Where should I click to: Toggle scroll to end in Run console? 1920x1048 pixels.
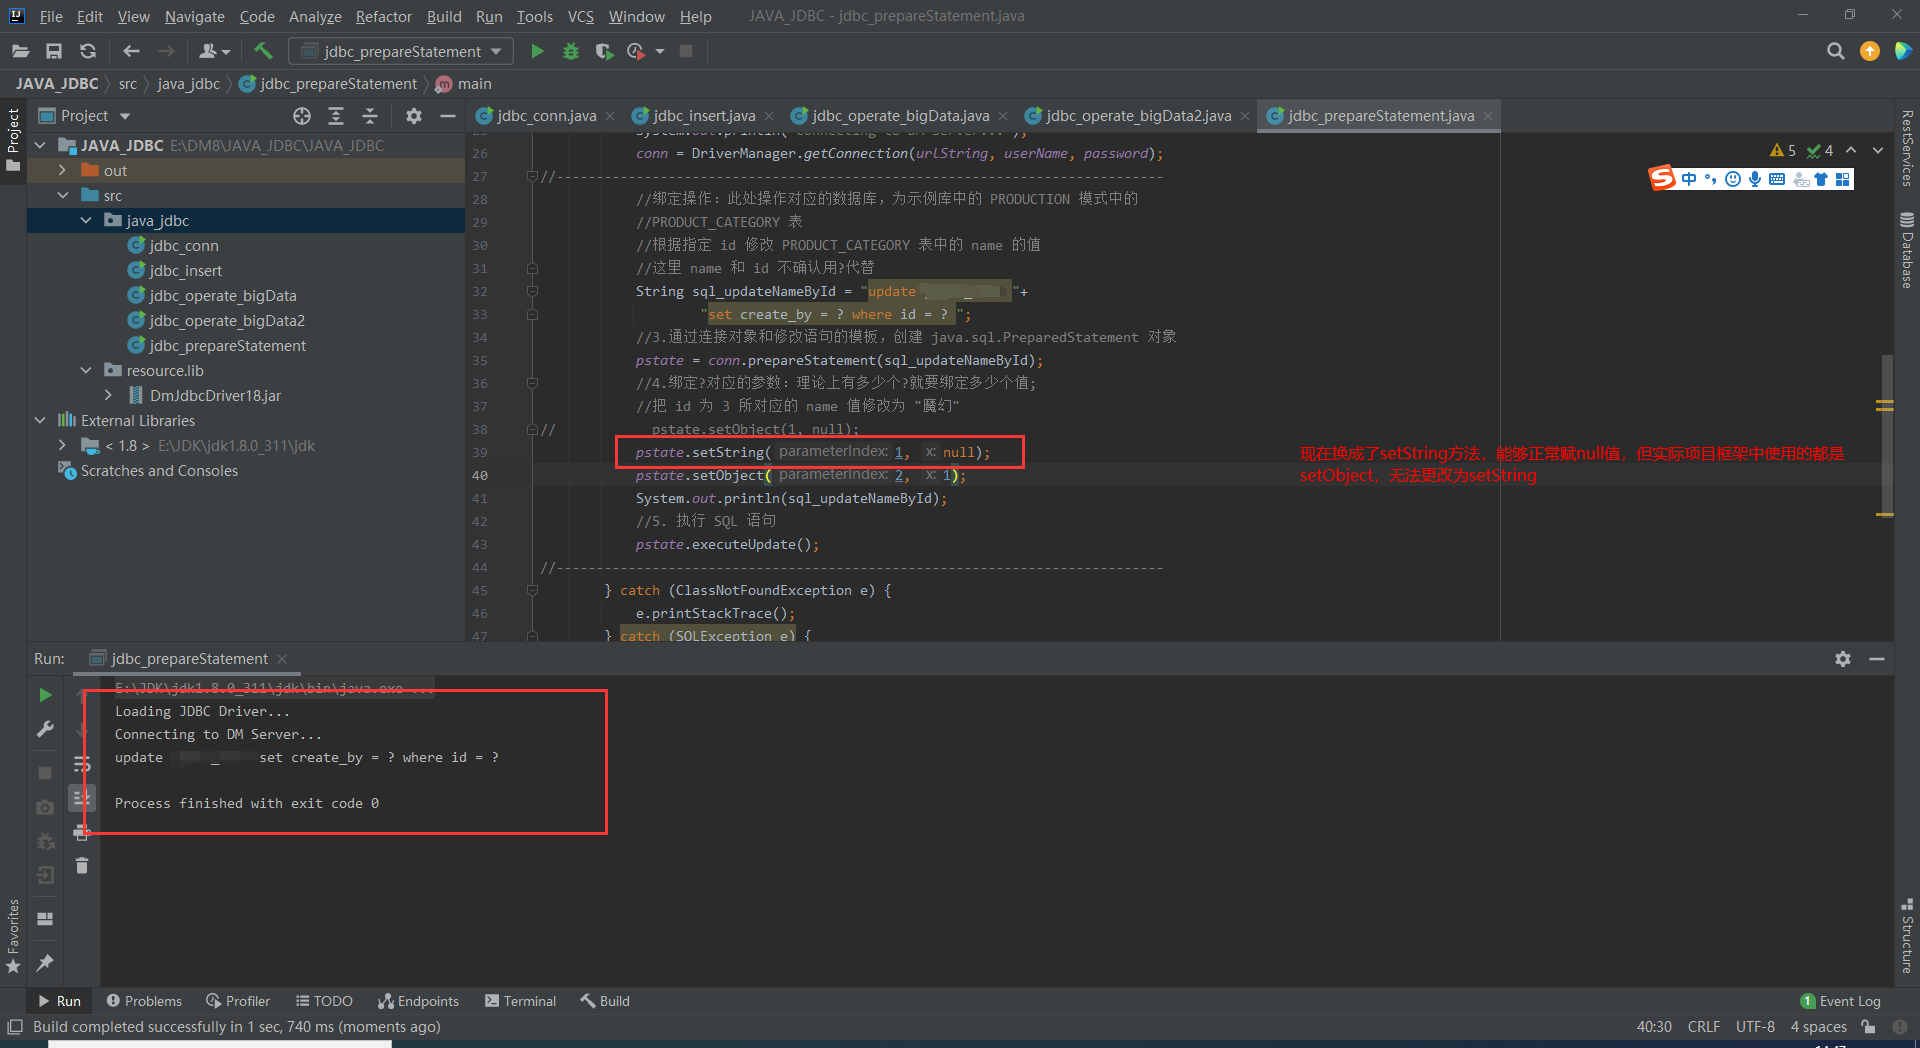point(82,798)
